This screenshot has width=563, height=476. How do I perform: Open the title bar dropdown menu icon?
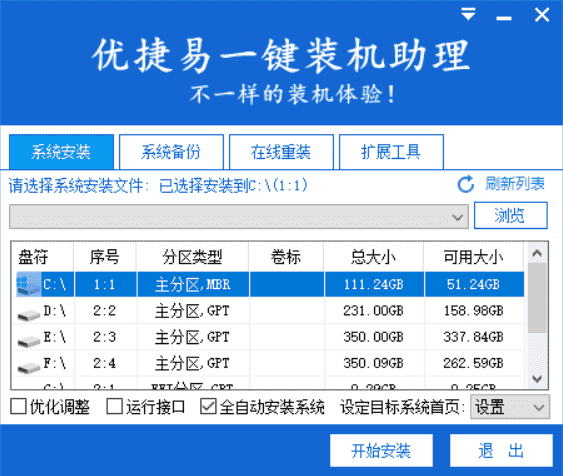(468, 14)
